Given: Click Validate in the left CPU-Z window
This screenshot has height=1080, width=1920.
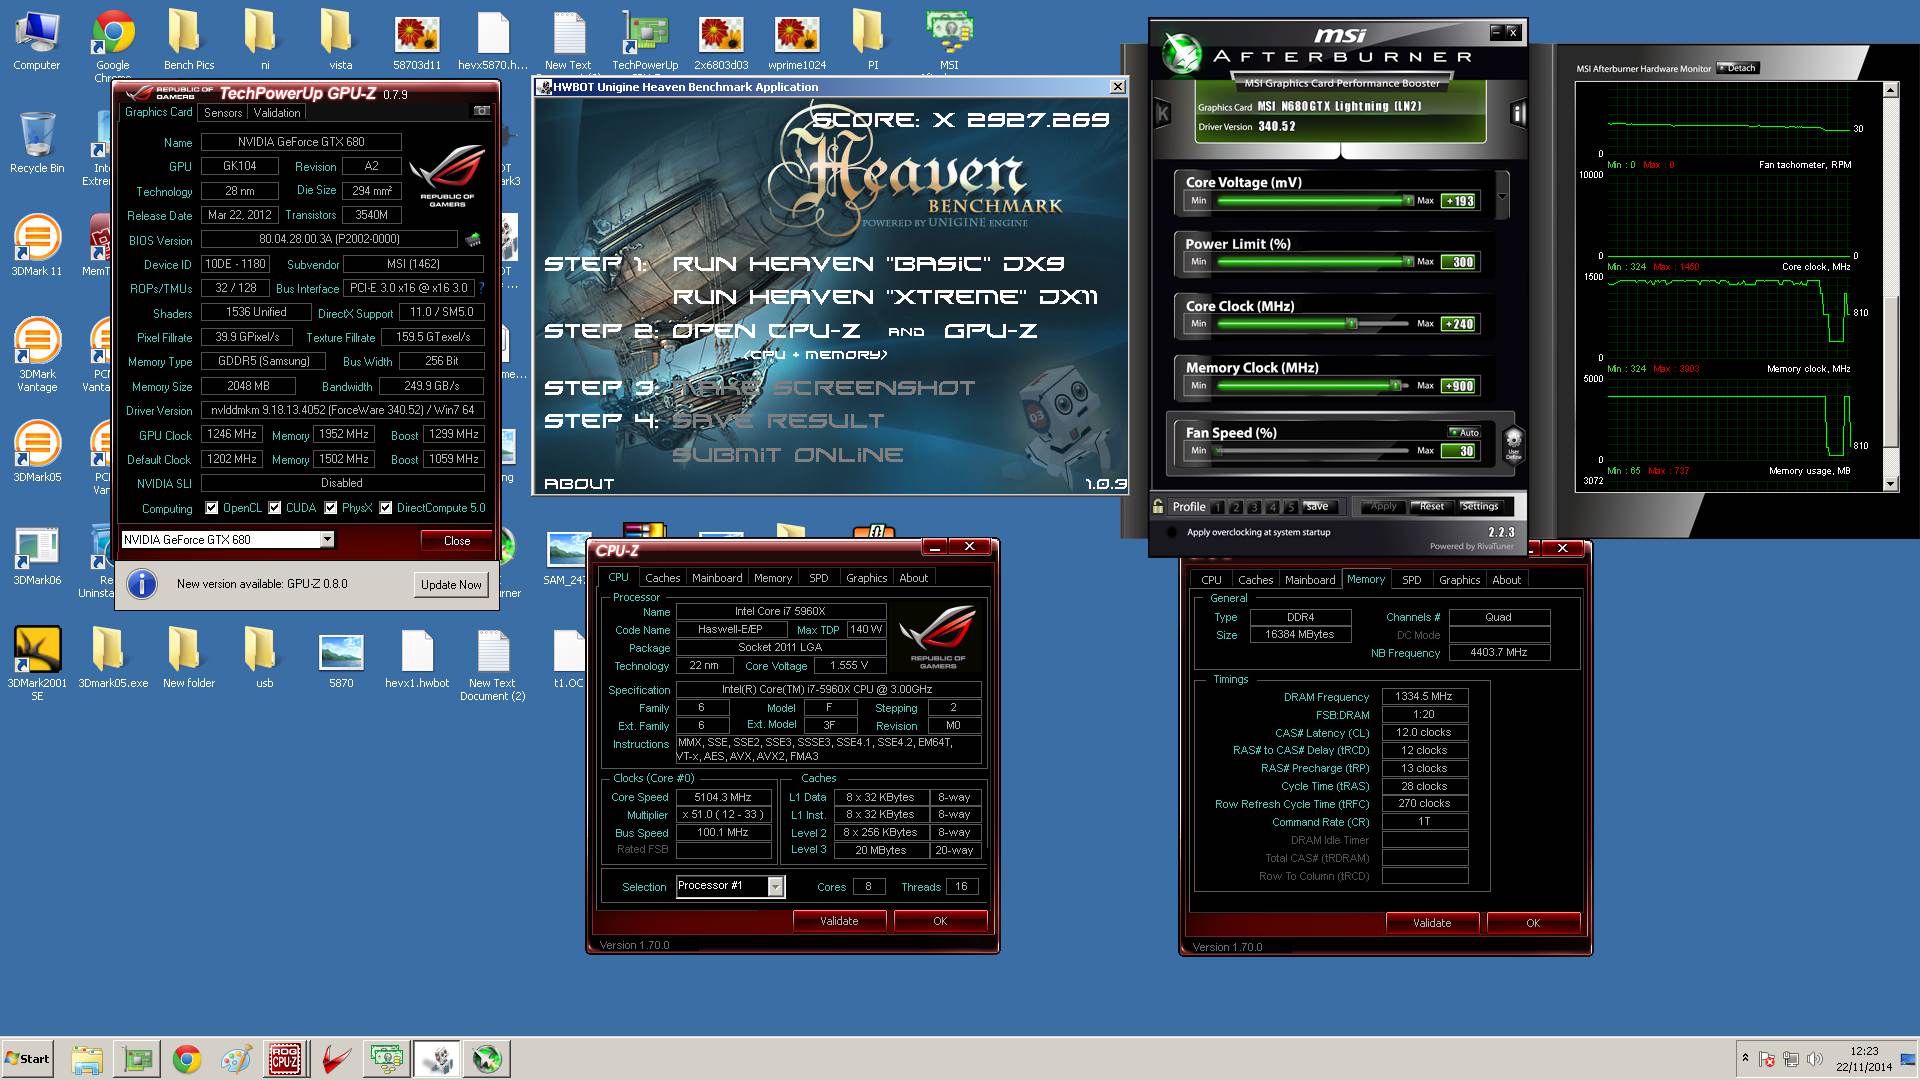Looking at the screenshot, I should pyautogui.click(x=839, y=921).
